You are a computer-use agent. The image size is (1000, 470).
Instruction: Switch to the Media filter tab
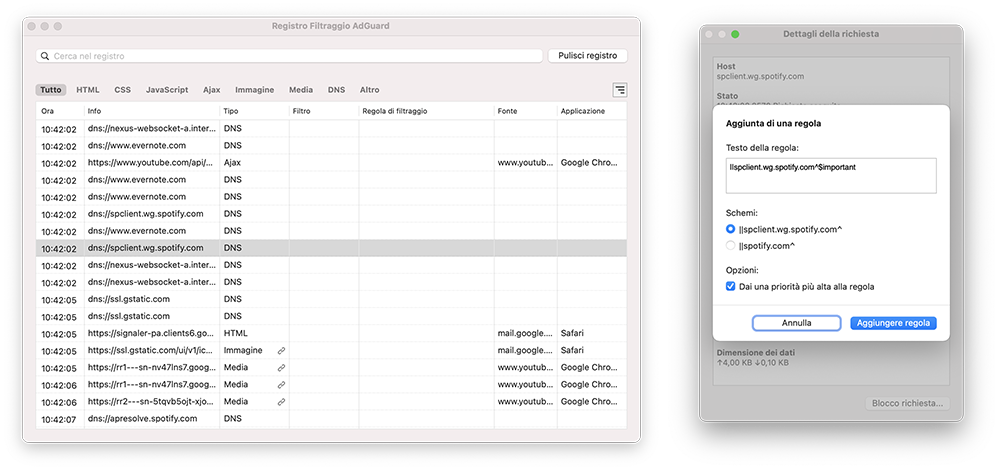coord(301,90)
